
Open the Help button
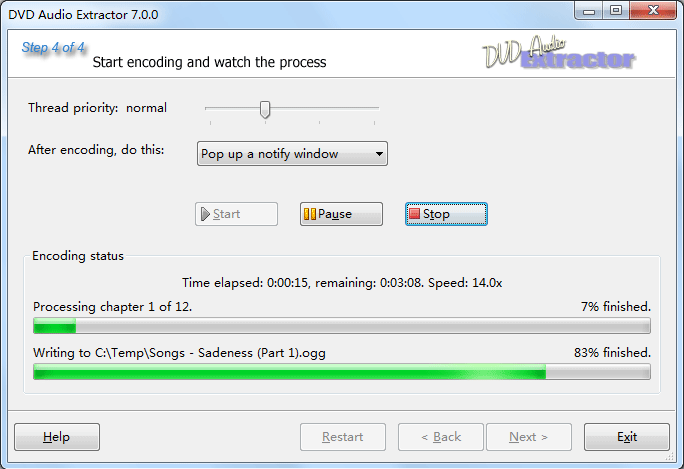pyautogui.click(x=57, y=437)
